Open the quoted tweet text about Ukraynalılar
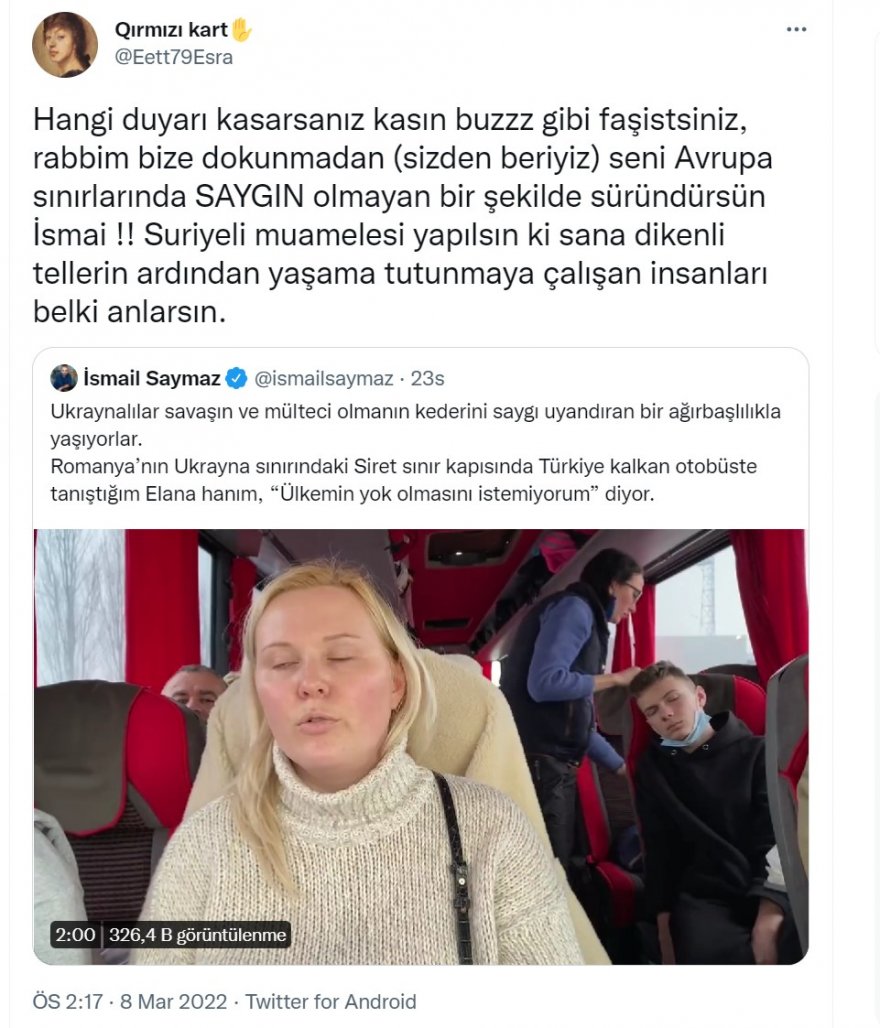Screen dimensions: 880x1028 (x=416, y=425)
